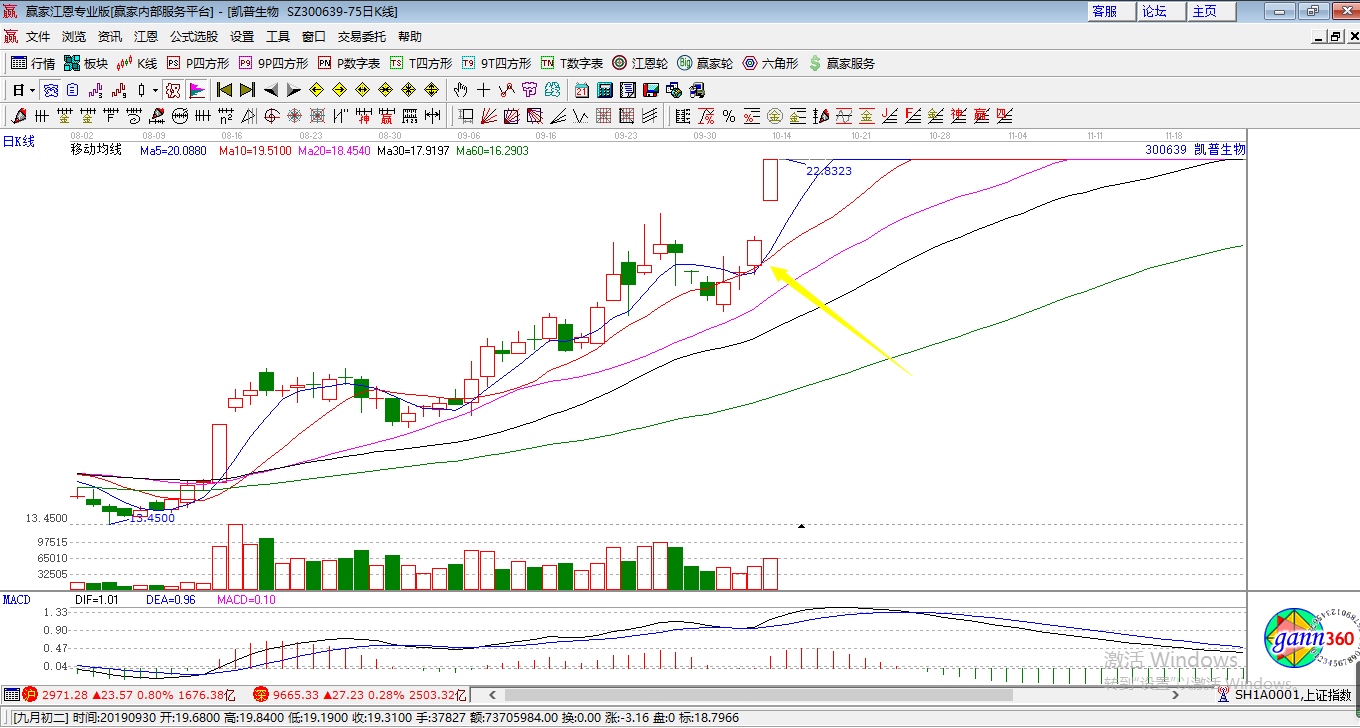The height and width of the screenshot is (728, 1360).
Task: Select the first pencil drawing tool
Action: pos(18,115)
